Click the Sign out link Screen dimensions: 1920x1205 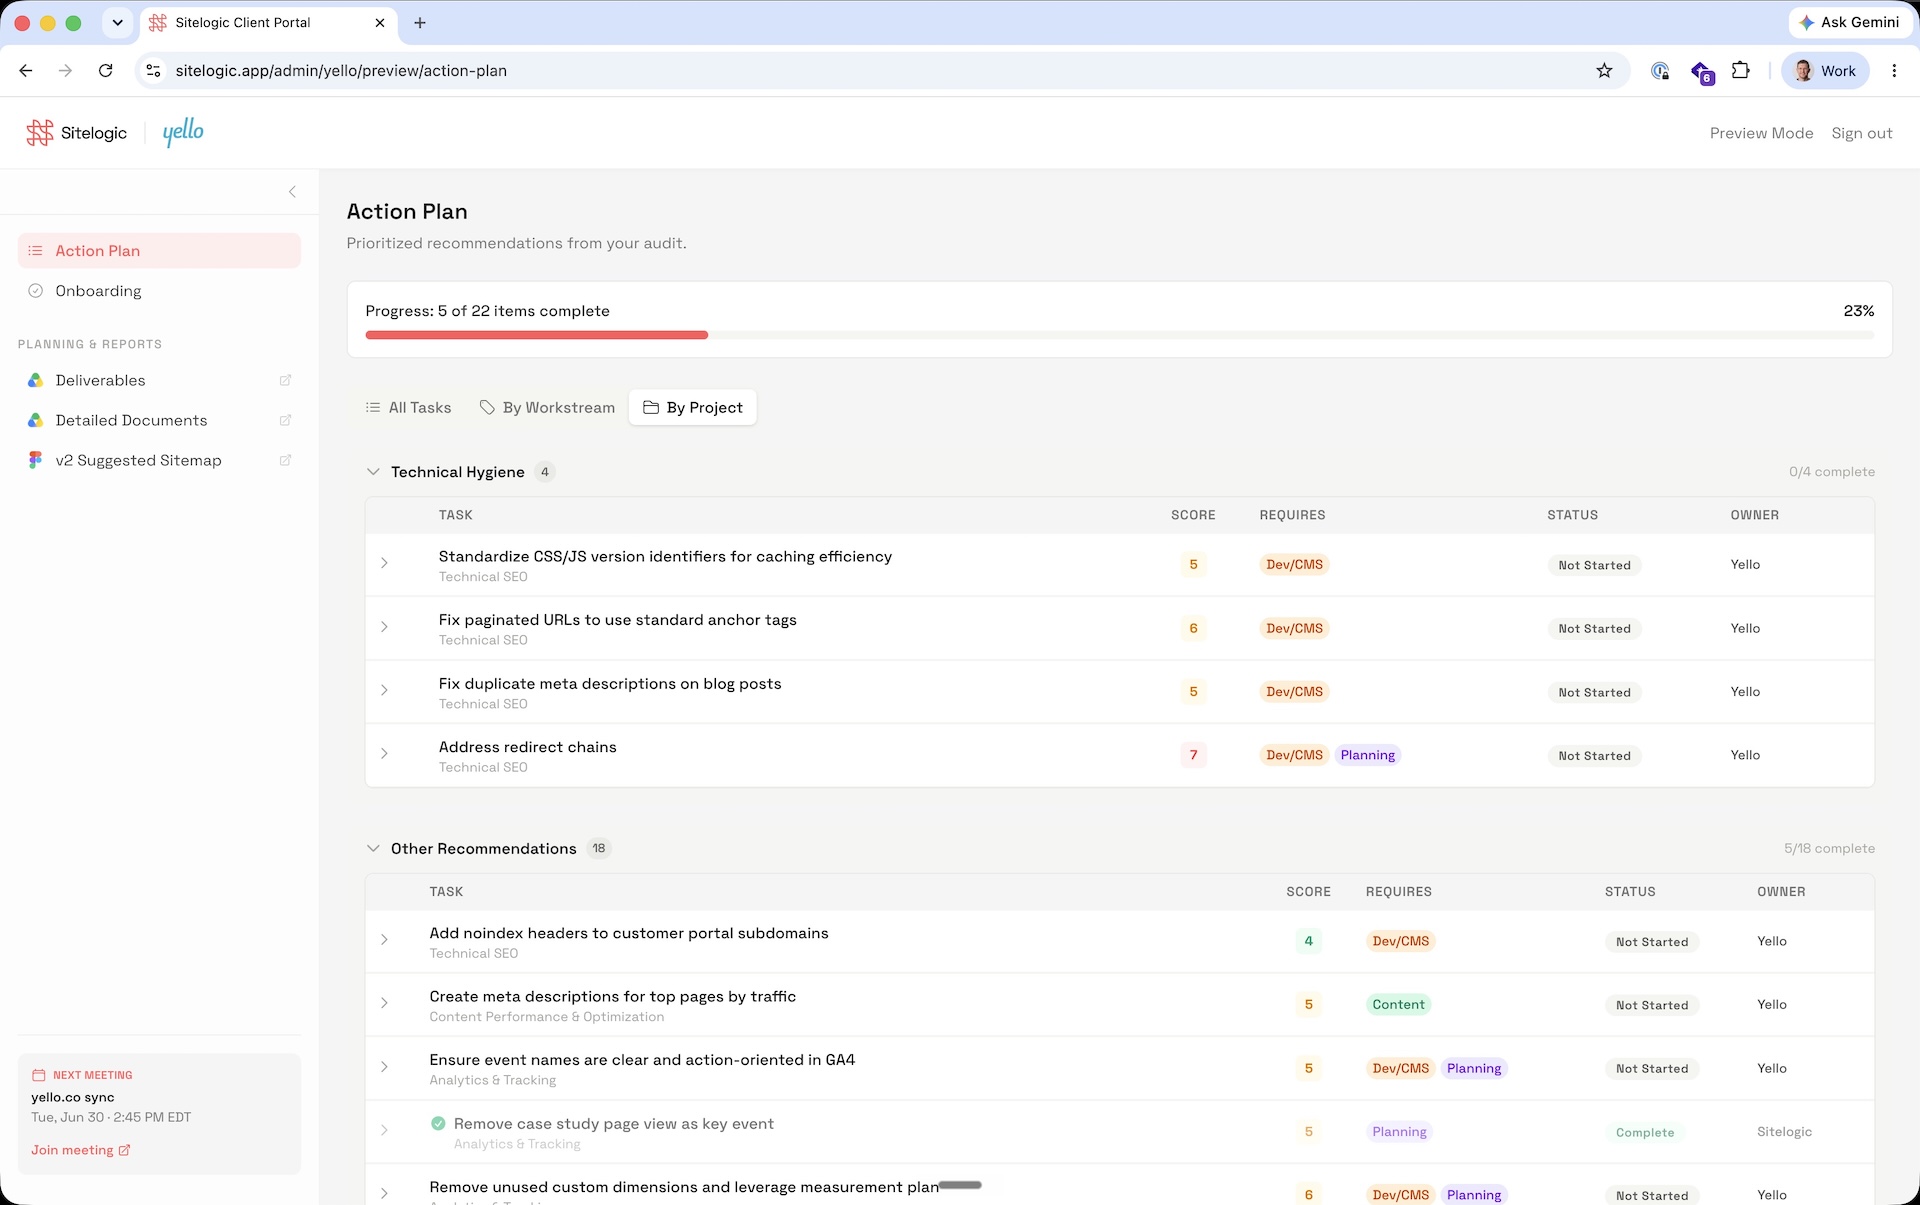(x=1861, y=133)
